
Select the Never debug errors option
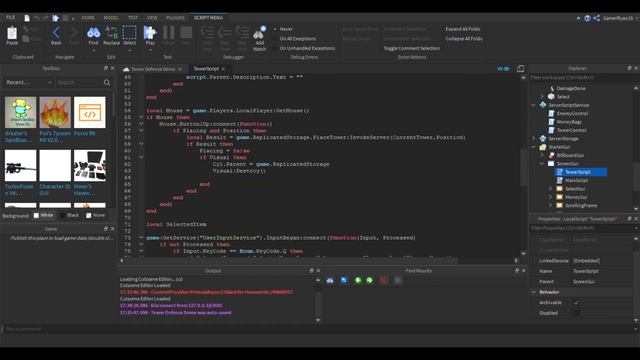pos(283,29)
